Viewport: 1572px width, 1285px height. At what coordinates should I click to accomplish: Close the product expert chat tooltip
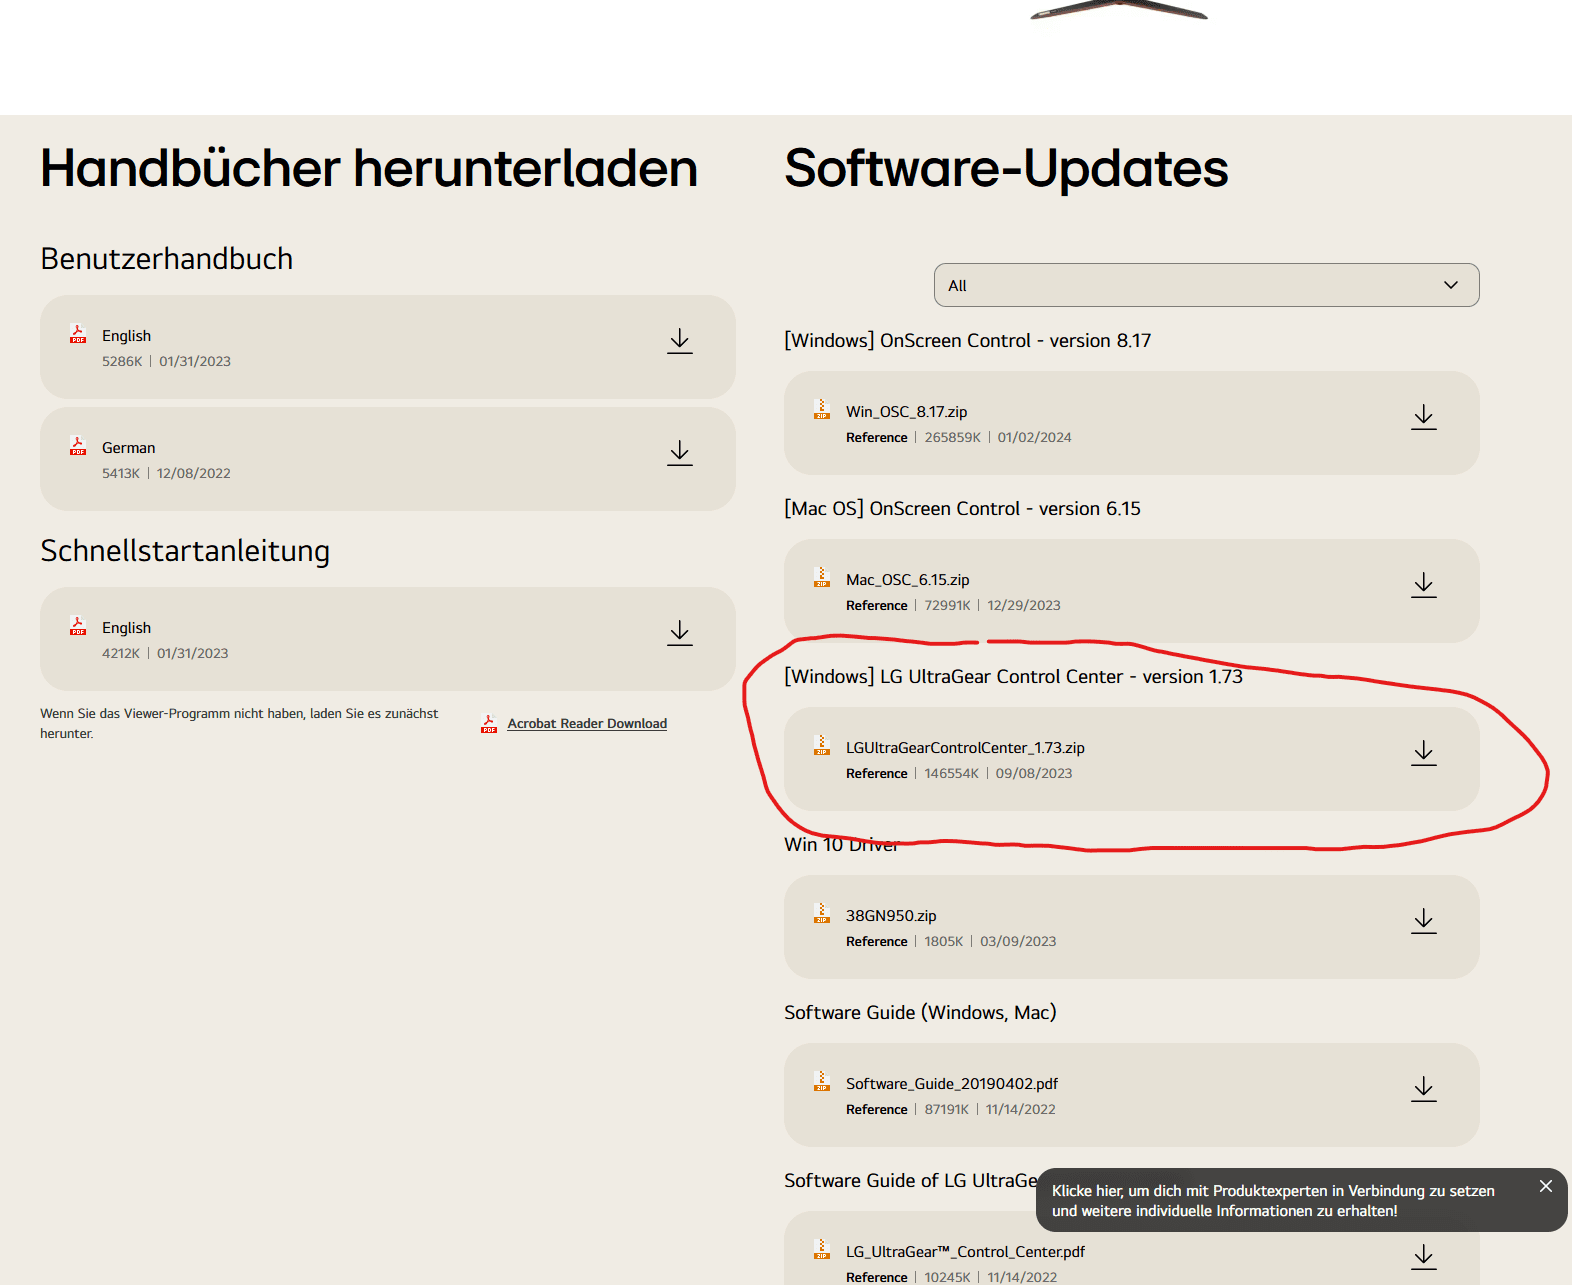[x=1546, y=1186]
